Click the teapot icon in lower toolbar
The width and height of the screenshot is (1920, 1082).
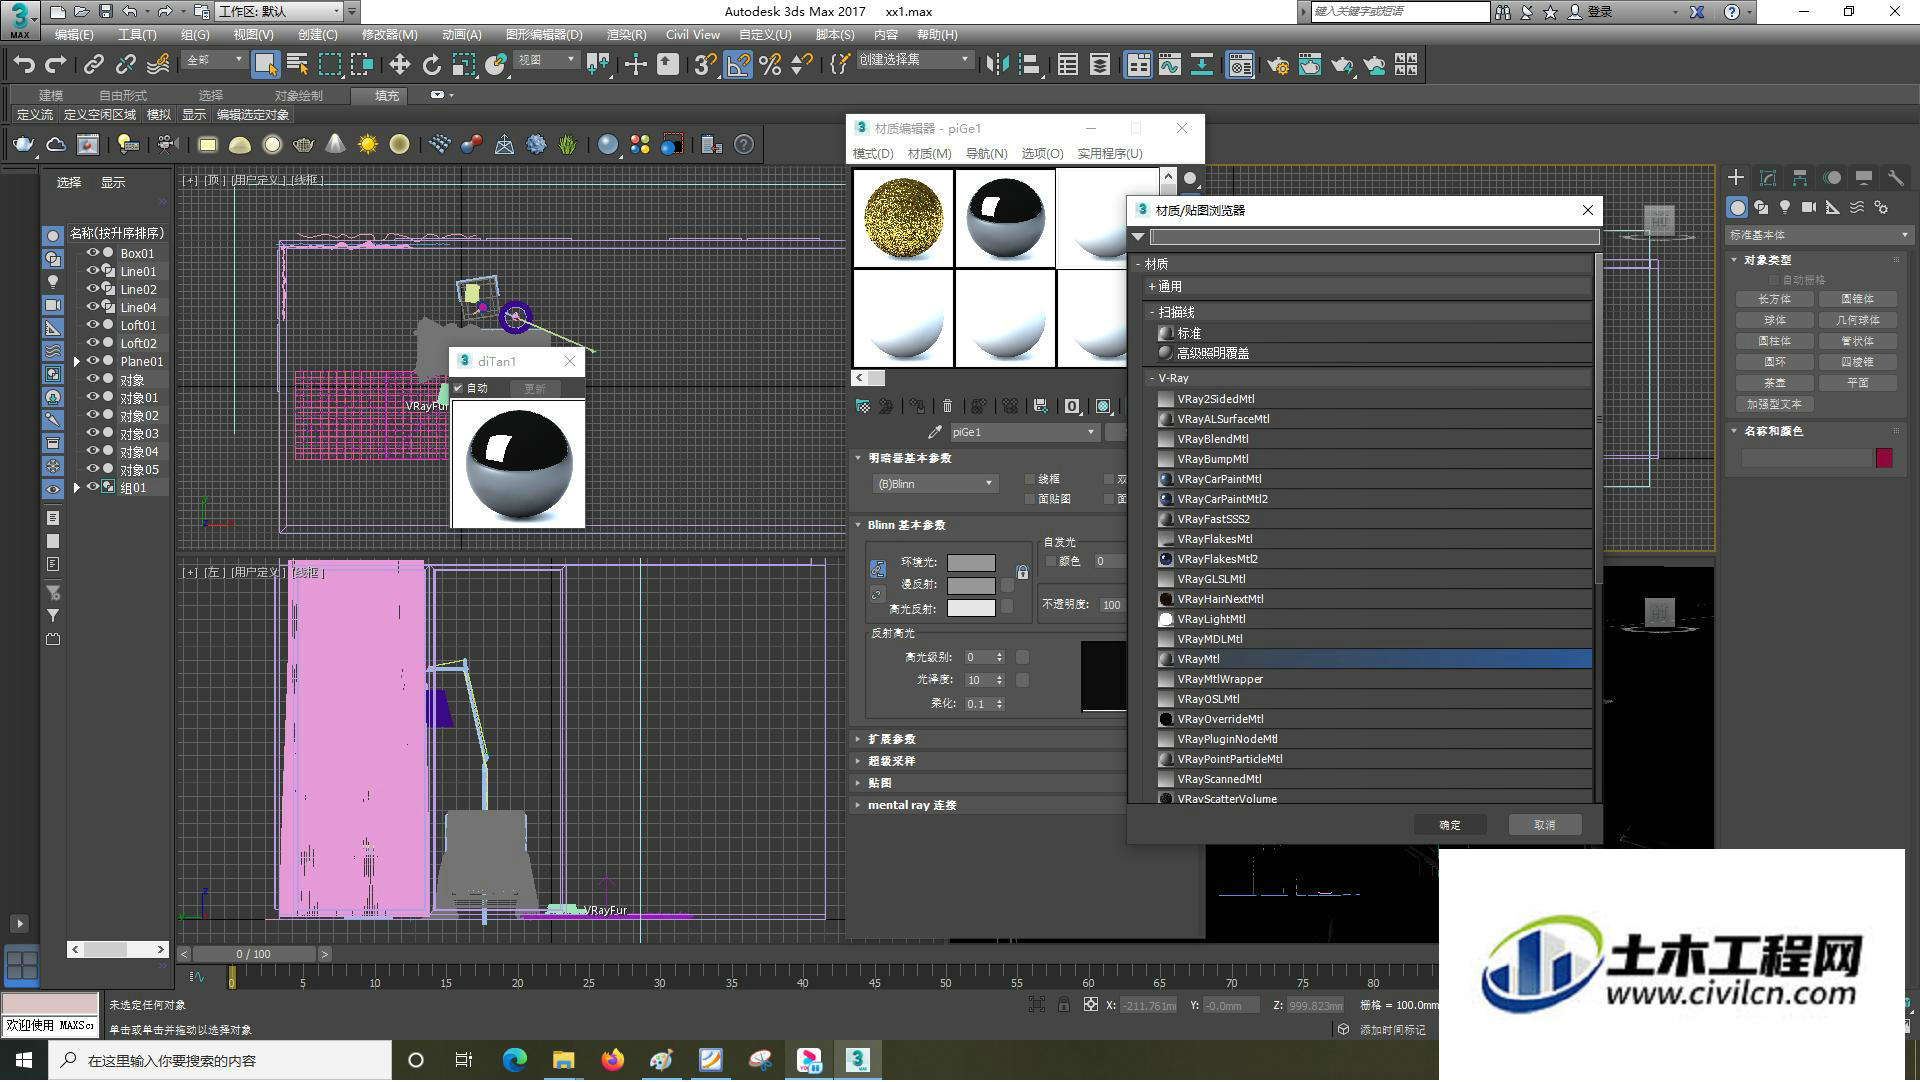(23, 145)
